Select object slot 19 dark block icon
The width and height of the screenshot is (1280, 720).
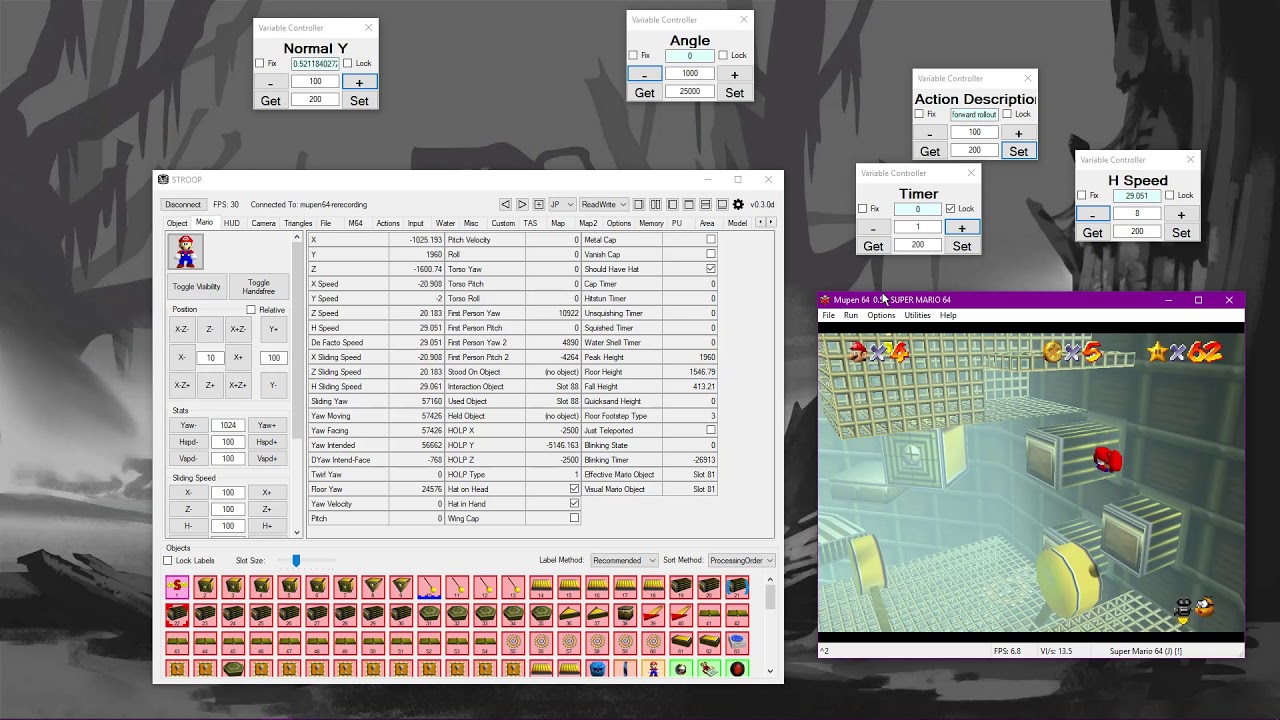point(681,587)
